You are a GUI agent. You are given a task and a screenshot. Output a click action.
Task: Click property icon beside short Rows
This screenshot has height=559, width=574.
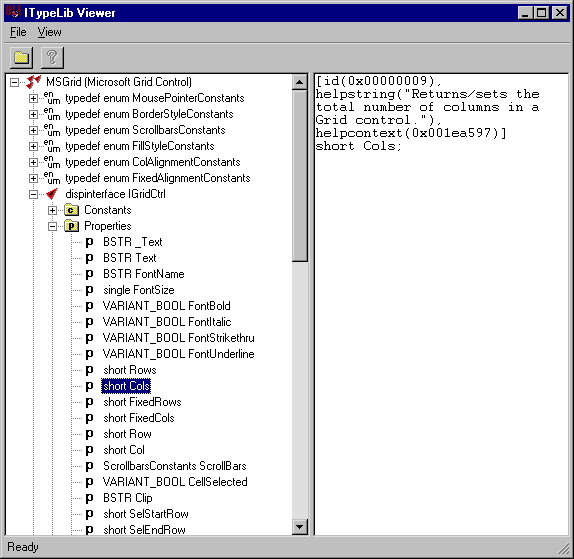click(89, 370)
